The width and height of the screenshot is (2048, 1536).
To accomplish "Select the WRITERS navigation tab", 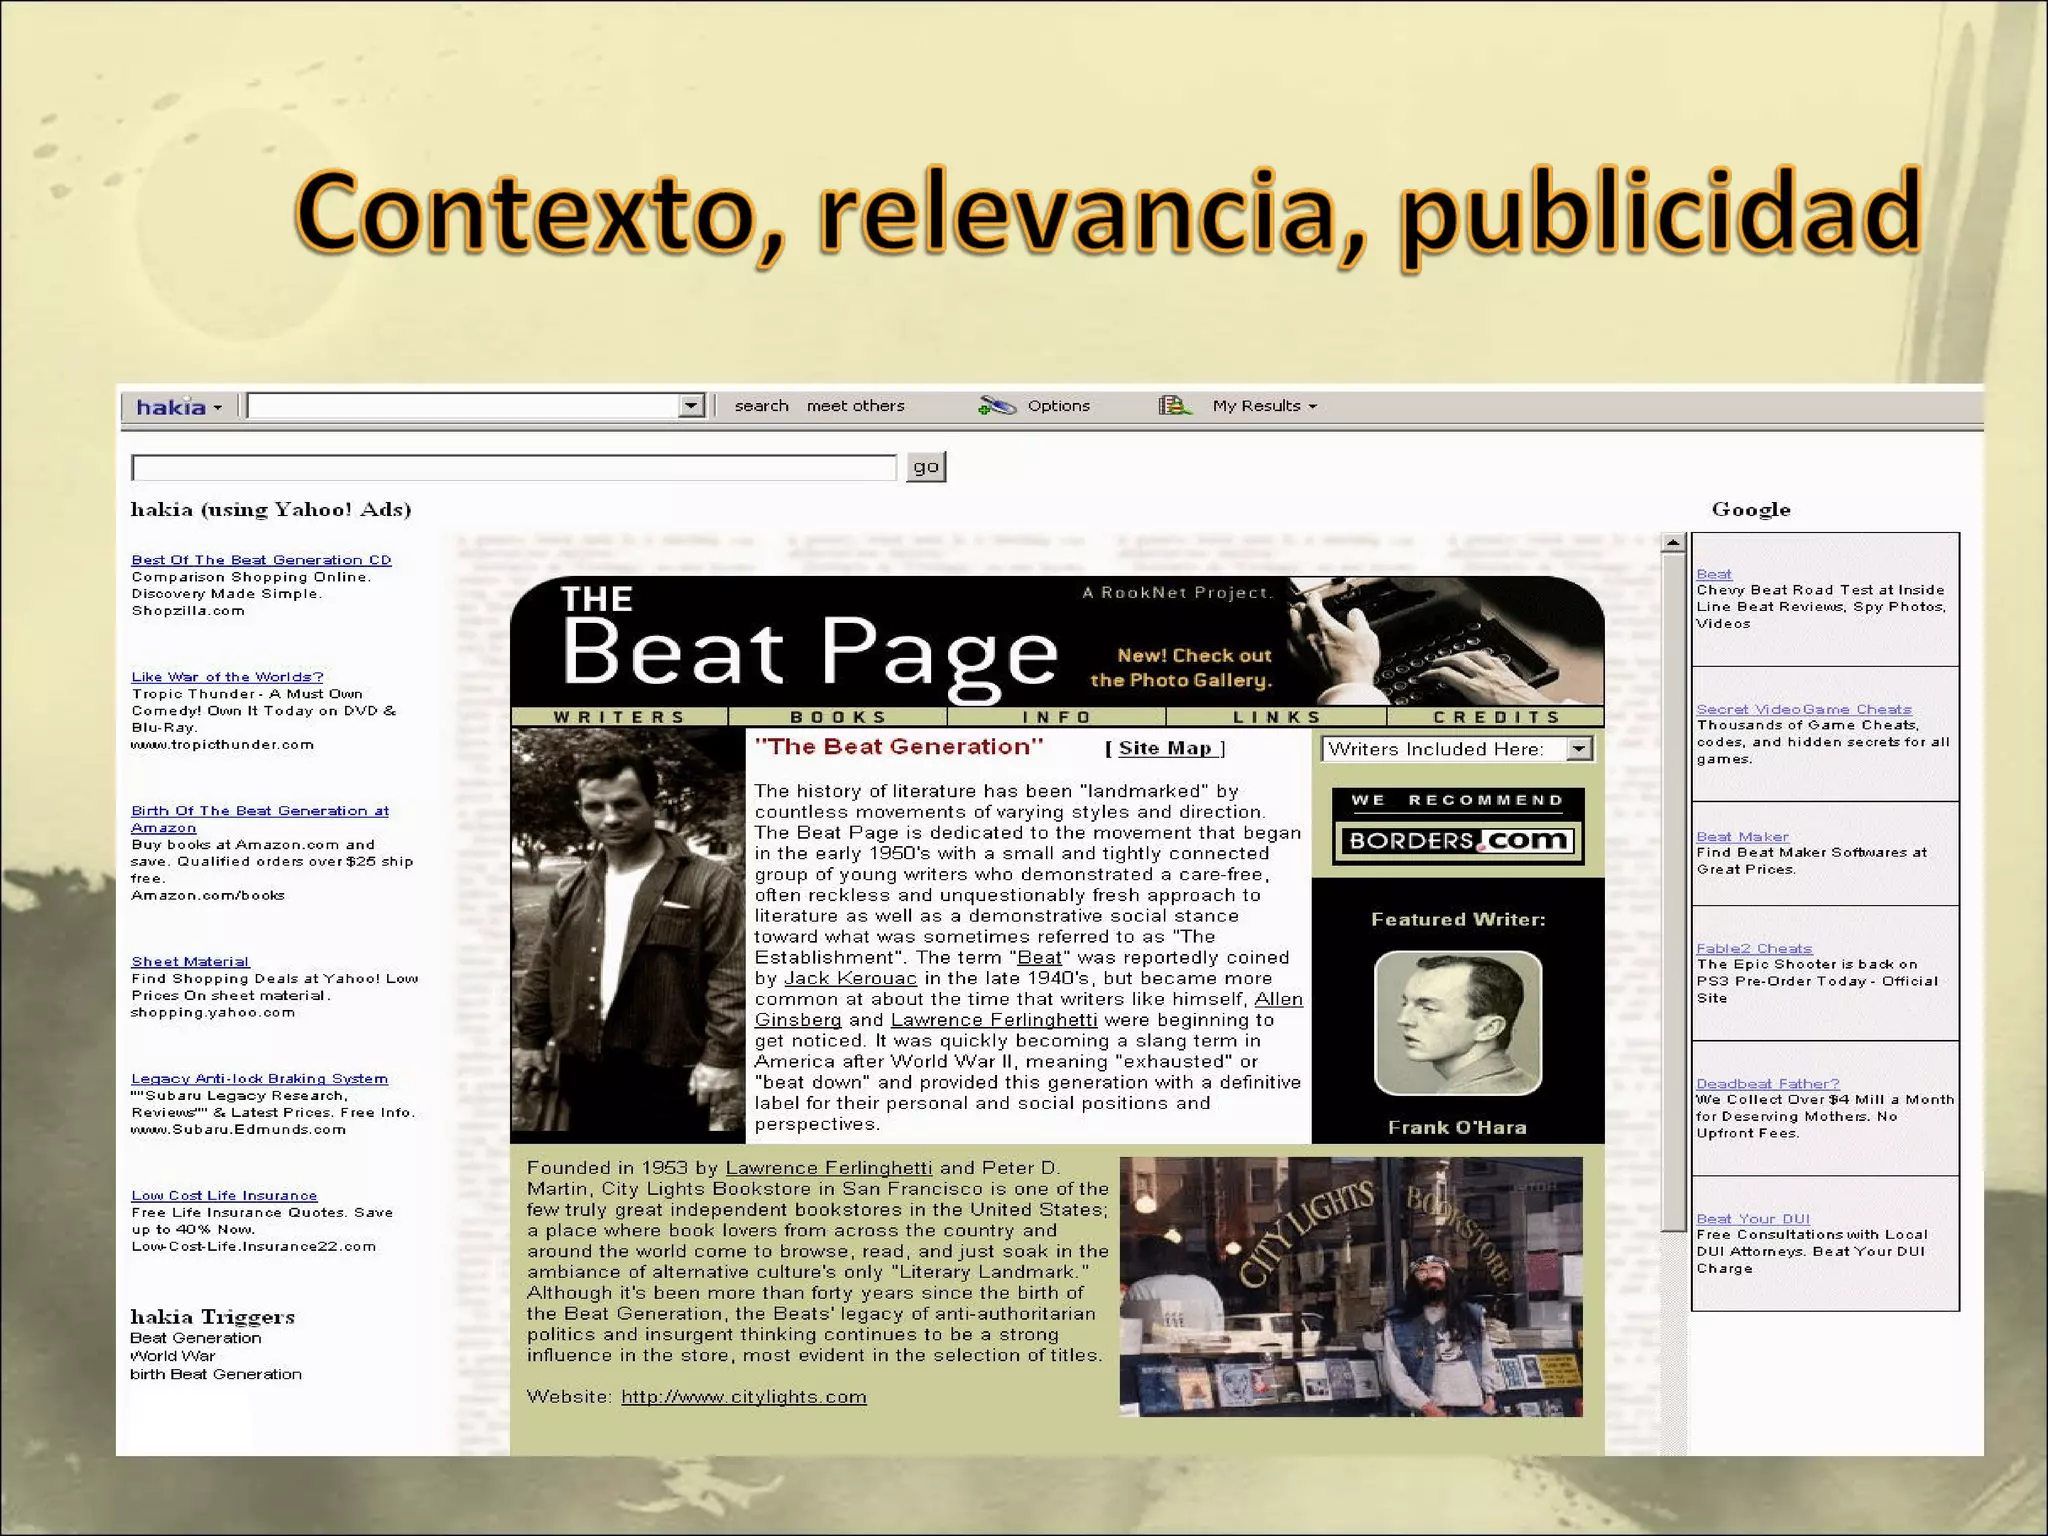I will pos(620,717).
